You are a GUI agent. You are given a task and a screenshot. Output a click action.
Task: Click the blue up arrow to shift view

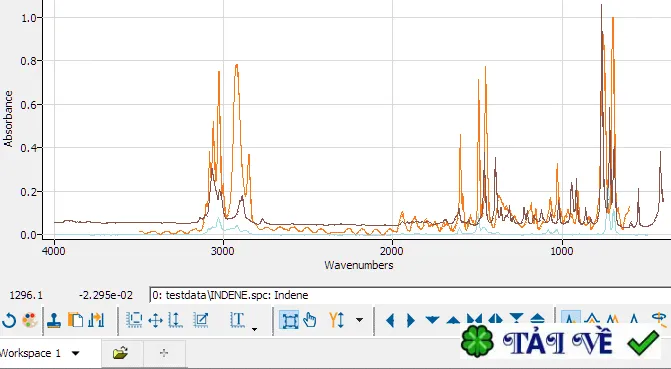tap(453, 320)
